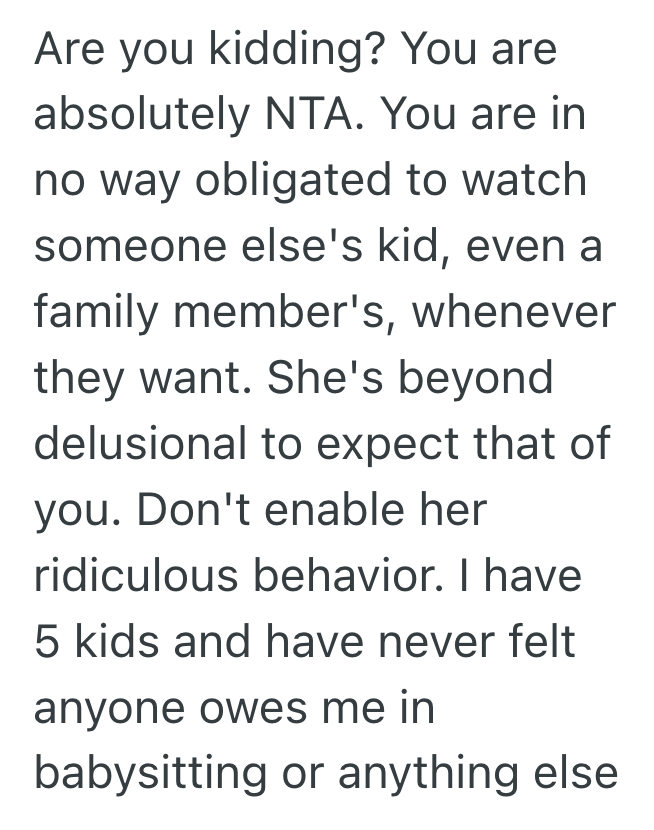Image resolution: width=654 pixels, height=830 pixels.
Task: Click the word "watch"
Action: (x=538, y=181)
